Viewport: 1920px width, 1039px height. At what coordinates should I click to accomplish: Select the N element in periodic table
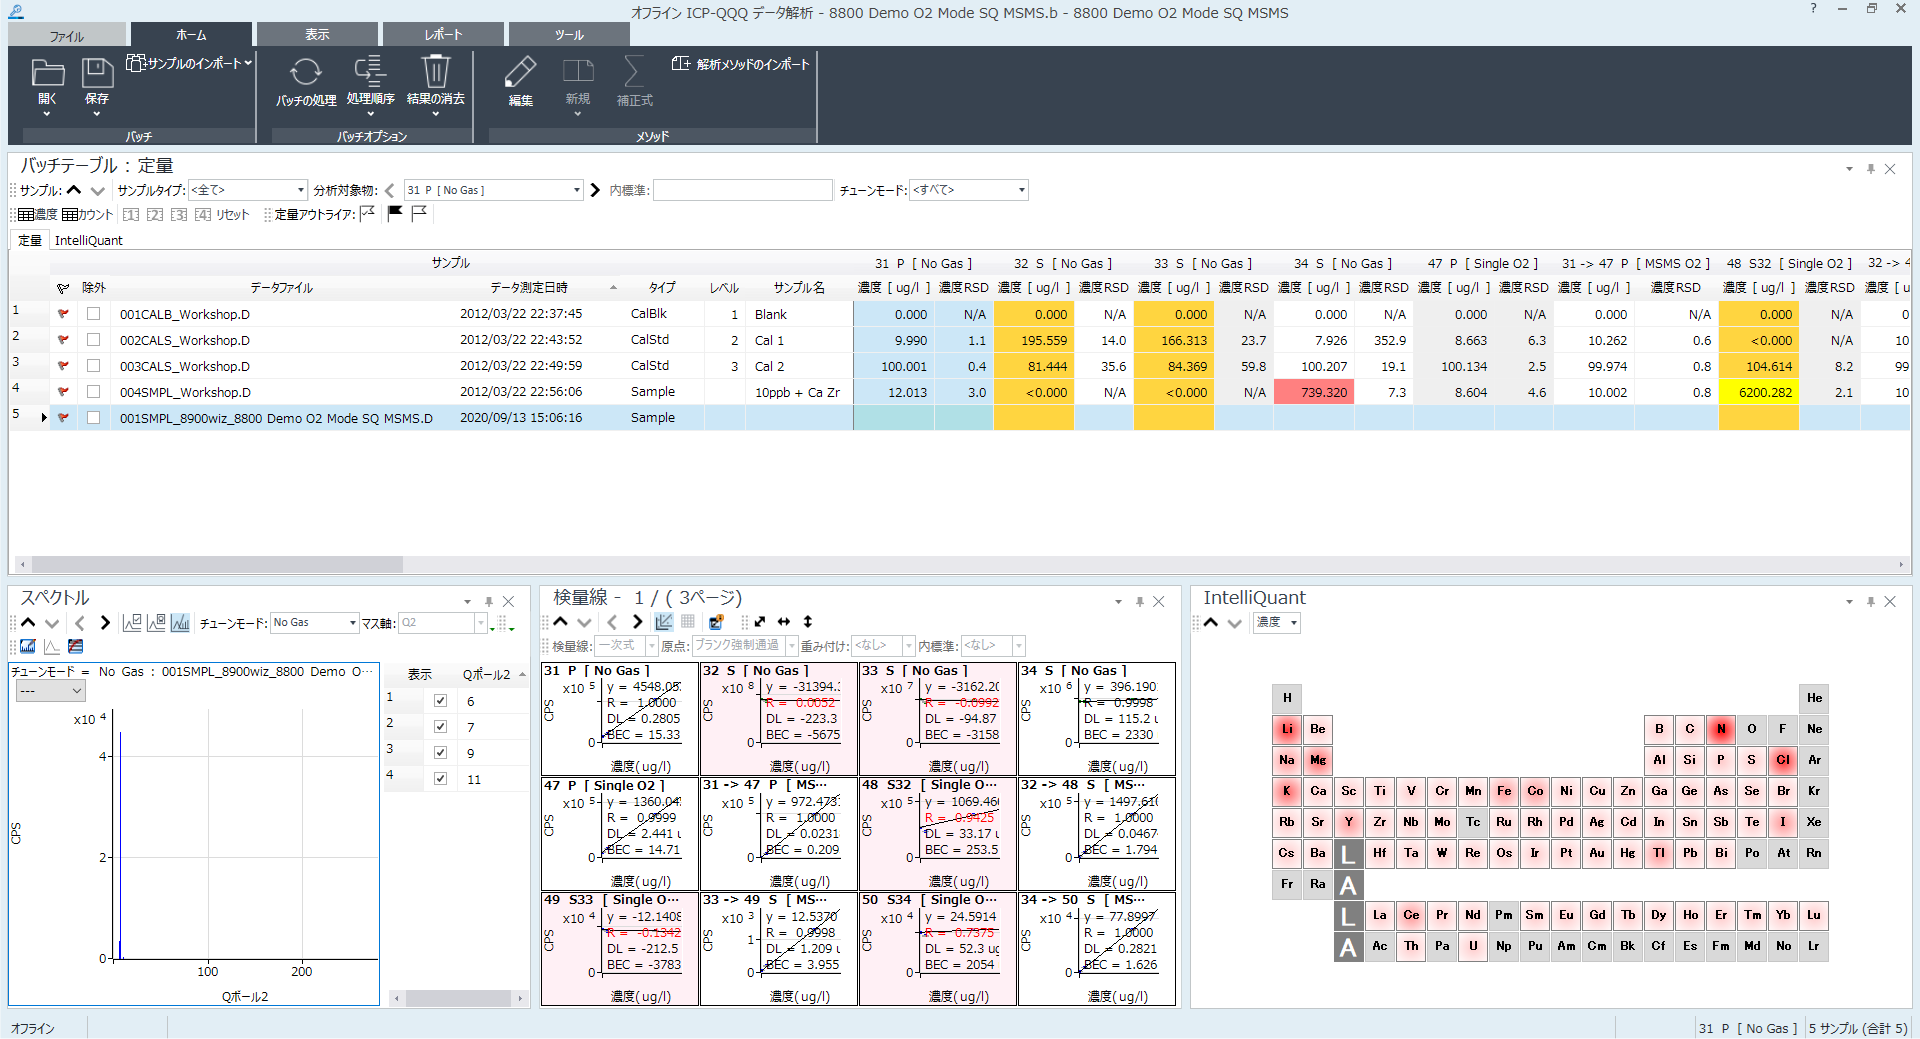tap(1721, 729)
